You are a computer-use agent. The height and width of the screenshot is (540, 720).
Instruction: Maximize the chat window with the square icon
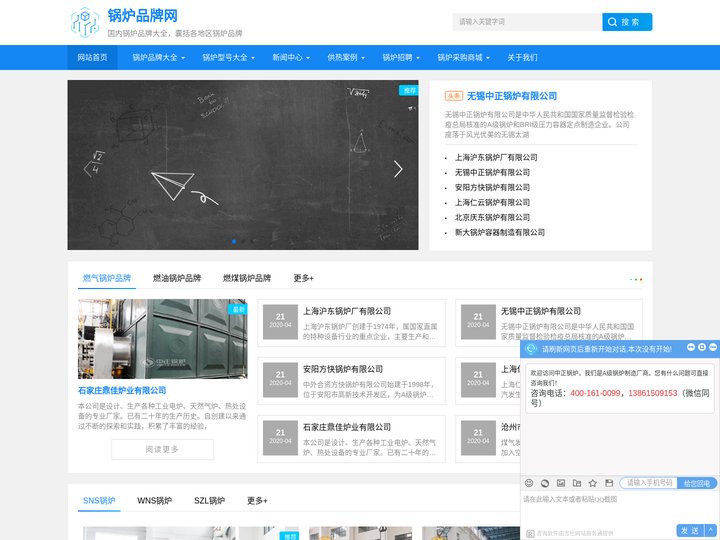point(702,347)
